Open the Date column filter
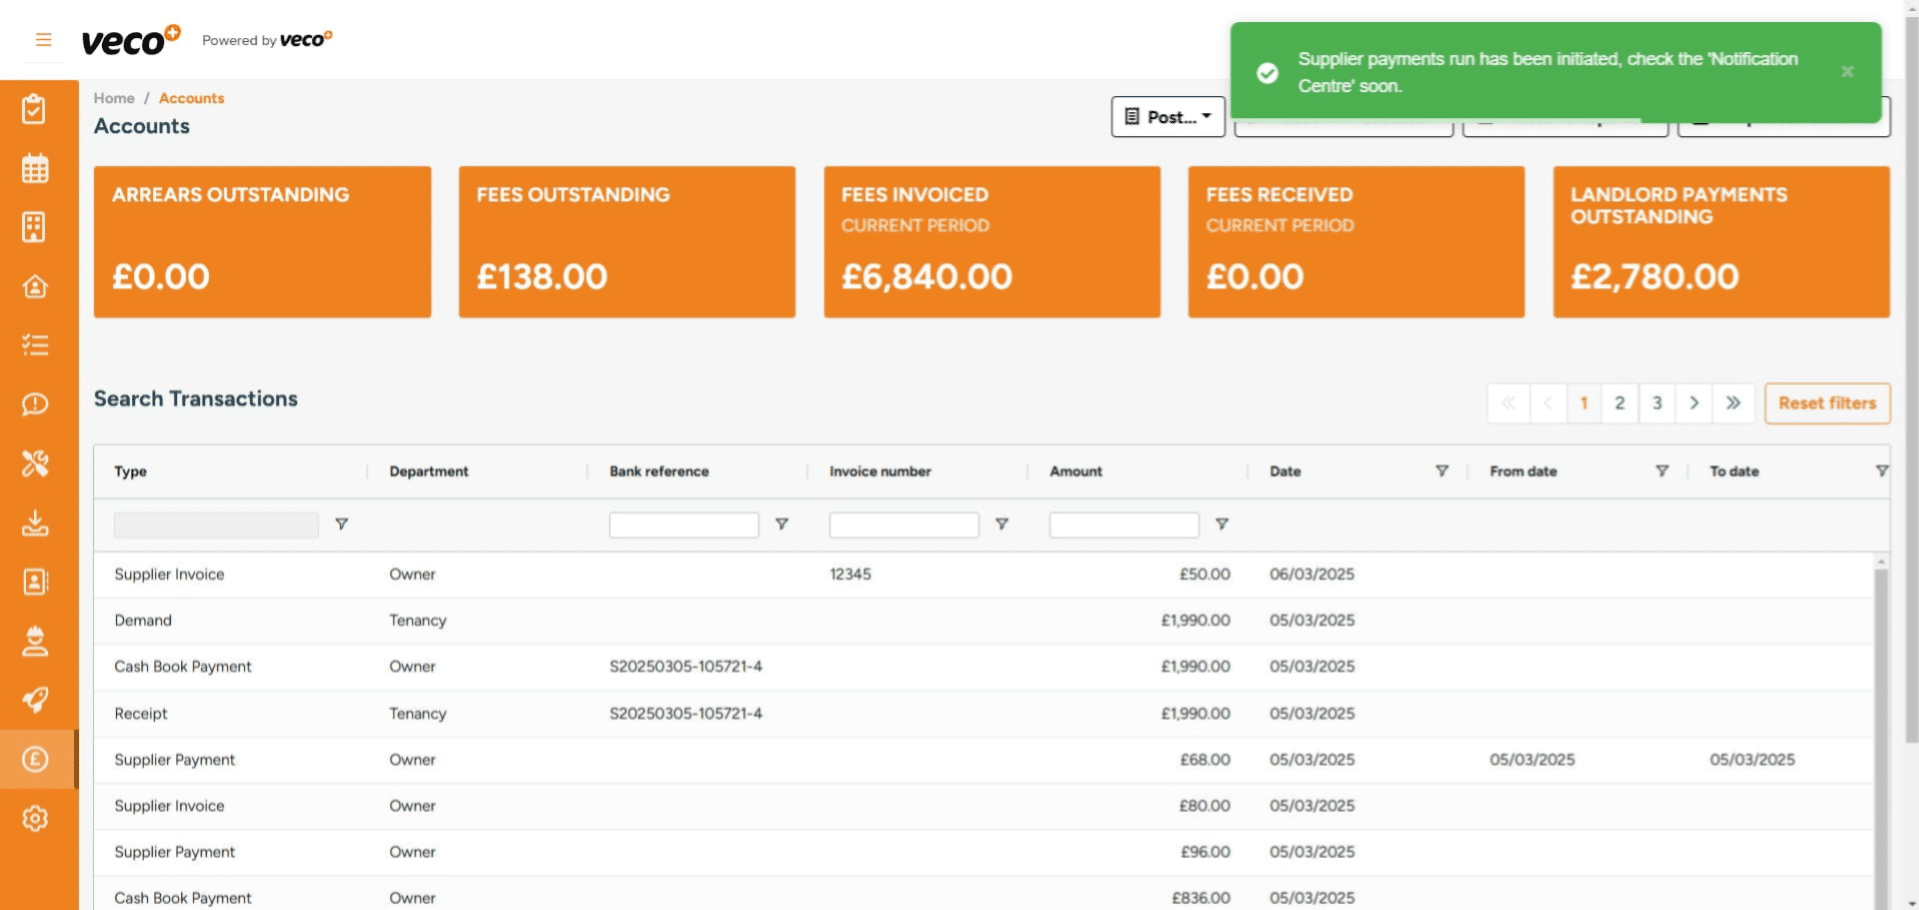The height and width of the screenshot is (910, 1919). [1441, 471]
